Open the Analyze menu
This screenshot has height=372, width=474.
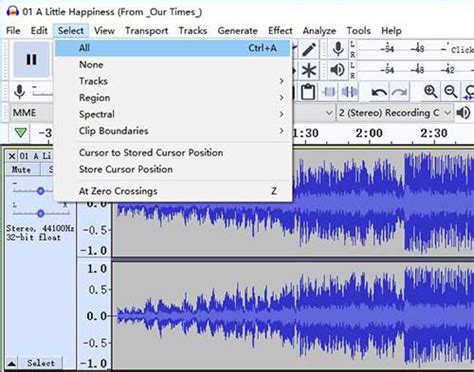319,31
